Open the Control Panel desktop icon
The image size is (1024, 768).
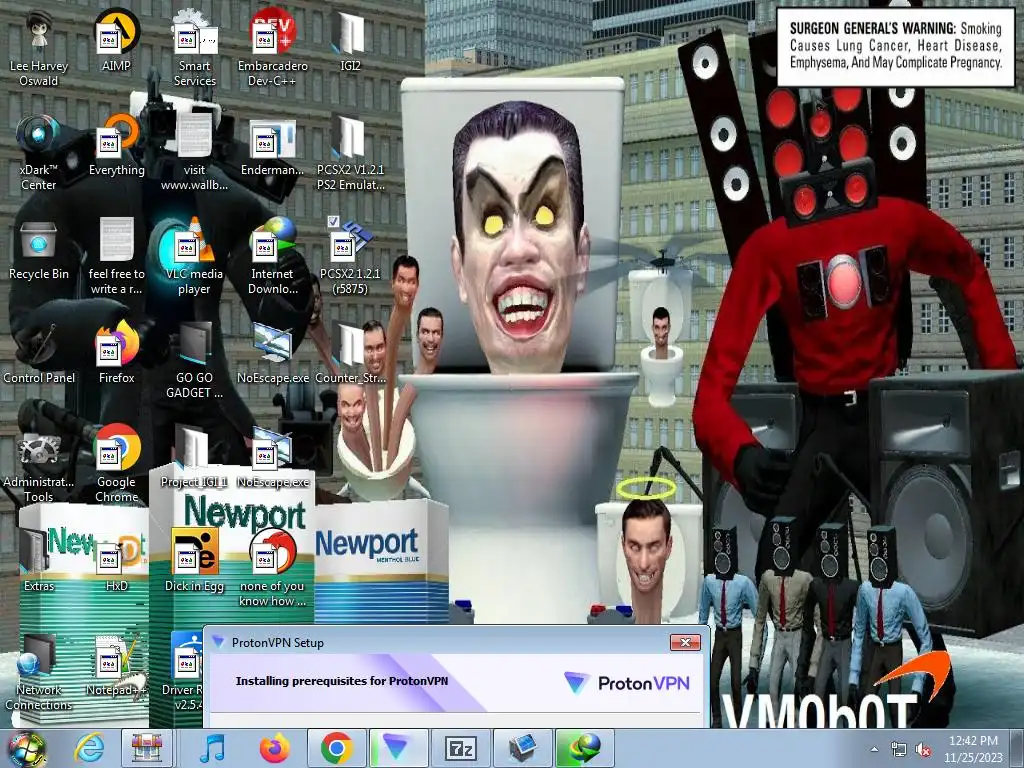point(39,353)
